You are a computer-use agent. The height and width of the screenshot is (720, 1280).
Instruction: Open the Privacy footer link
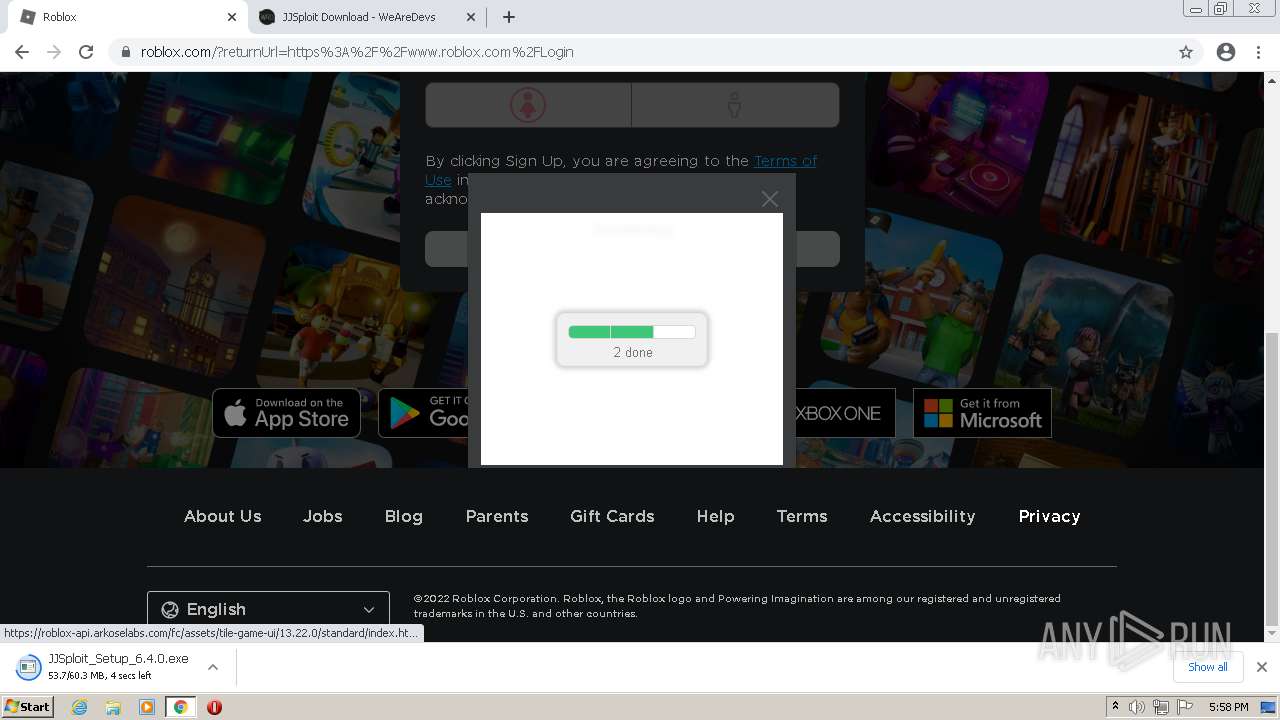coord(1049,516)
